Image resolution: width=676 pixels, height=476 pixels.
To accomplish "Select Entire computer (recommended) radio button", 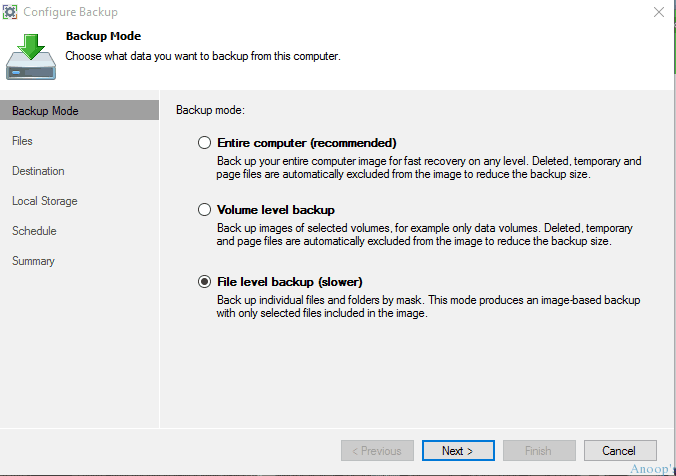I will tap(204, 143).
